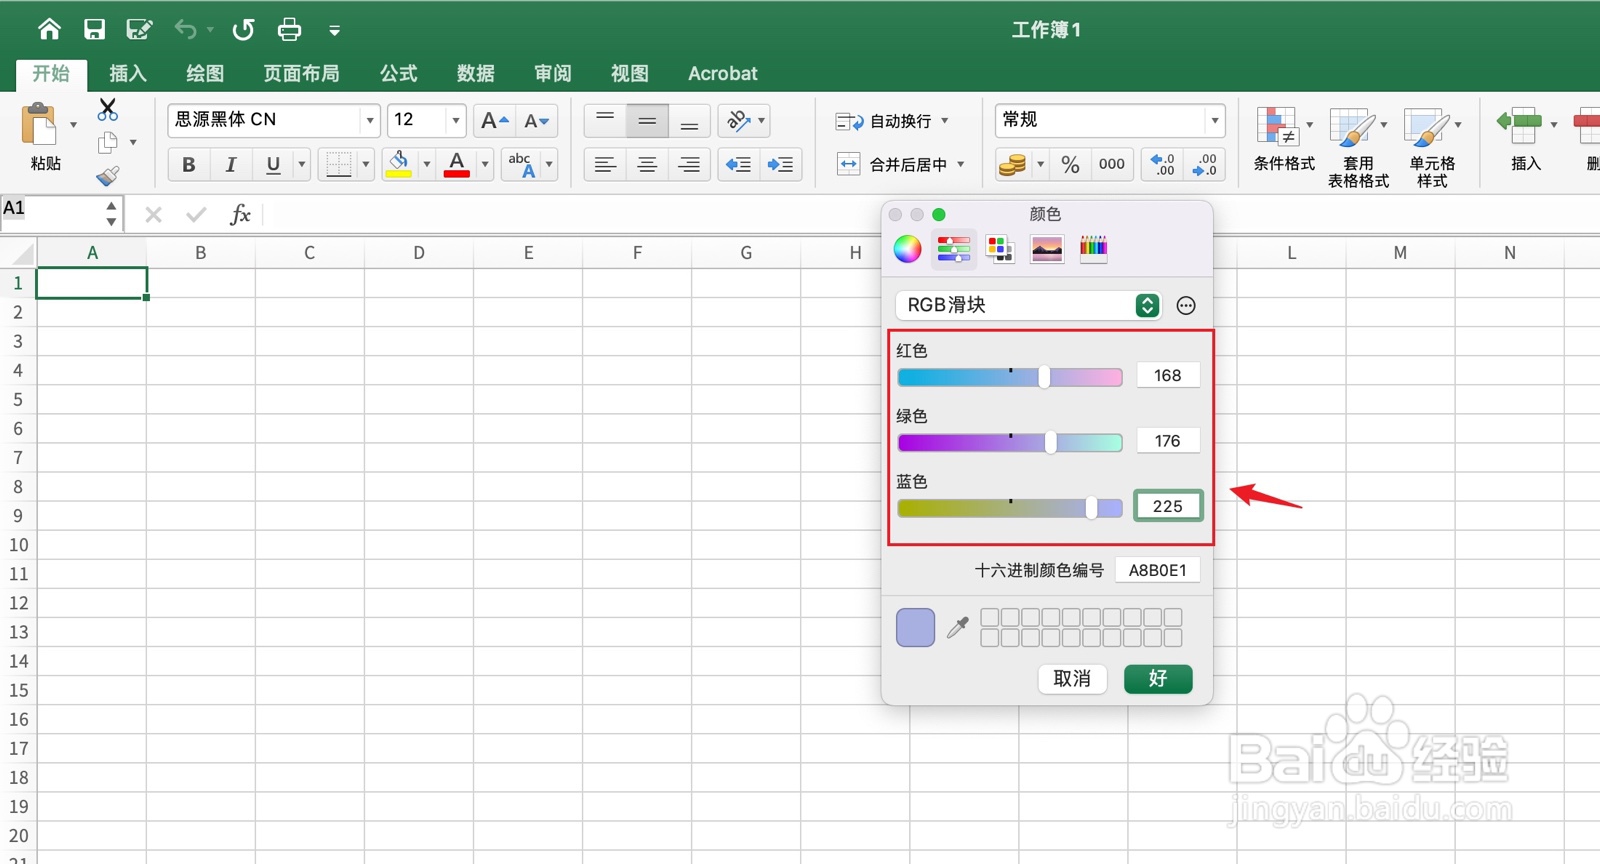Image resolution: width=1600 pixels, height=864 pixels.
Task: Adjust the 绿色 green slider
Action: pyautogui.click(x=1010, y=443)
